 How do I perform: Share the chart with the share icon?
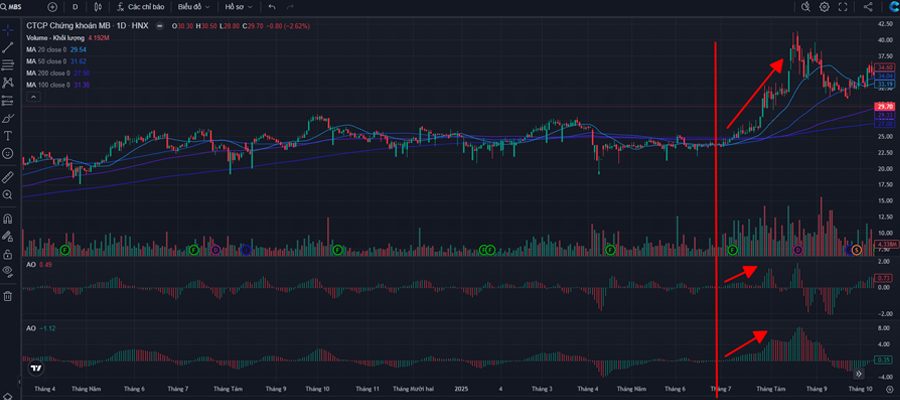[x=868, y=7]
